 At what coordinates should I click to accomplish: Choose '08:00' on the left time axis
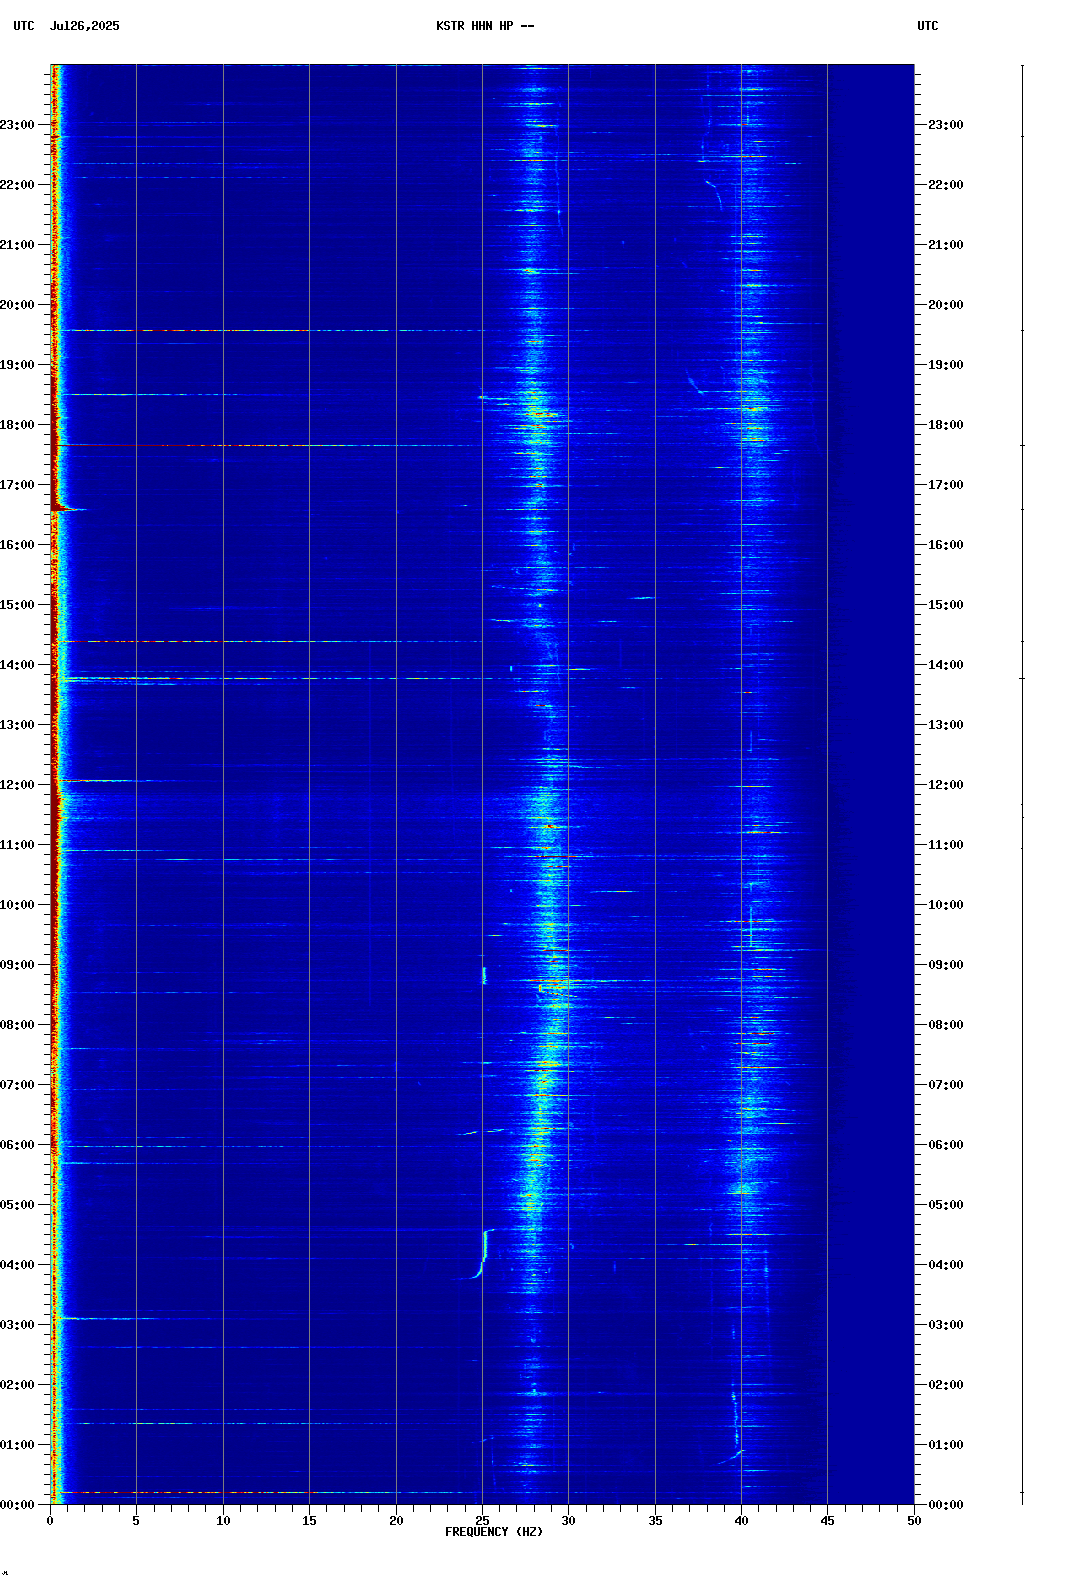pyautogui.click(x=17, y=1025)
